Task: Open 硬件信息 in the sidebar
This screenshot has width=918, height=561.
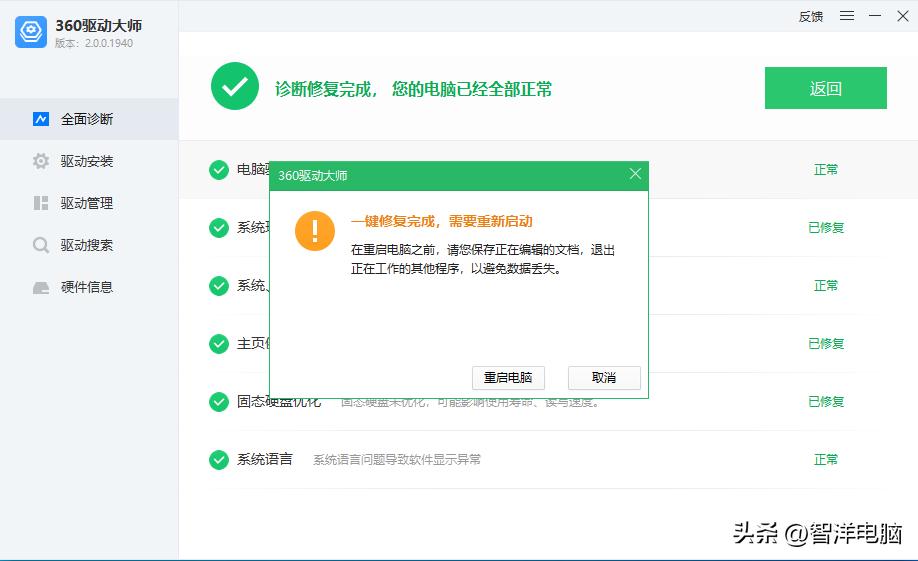Action: (x=89, y=287)
